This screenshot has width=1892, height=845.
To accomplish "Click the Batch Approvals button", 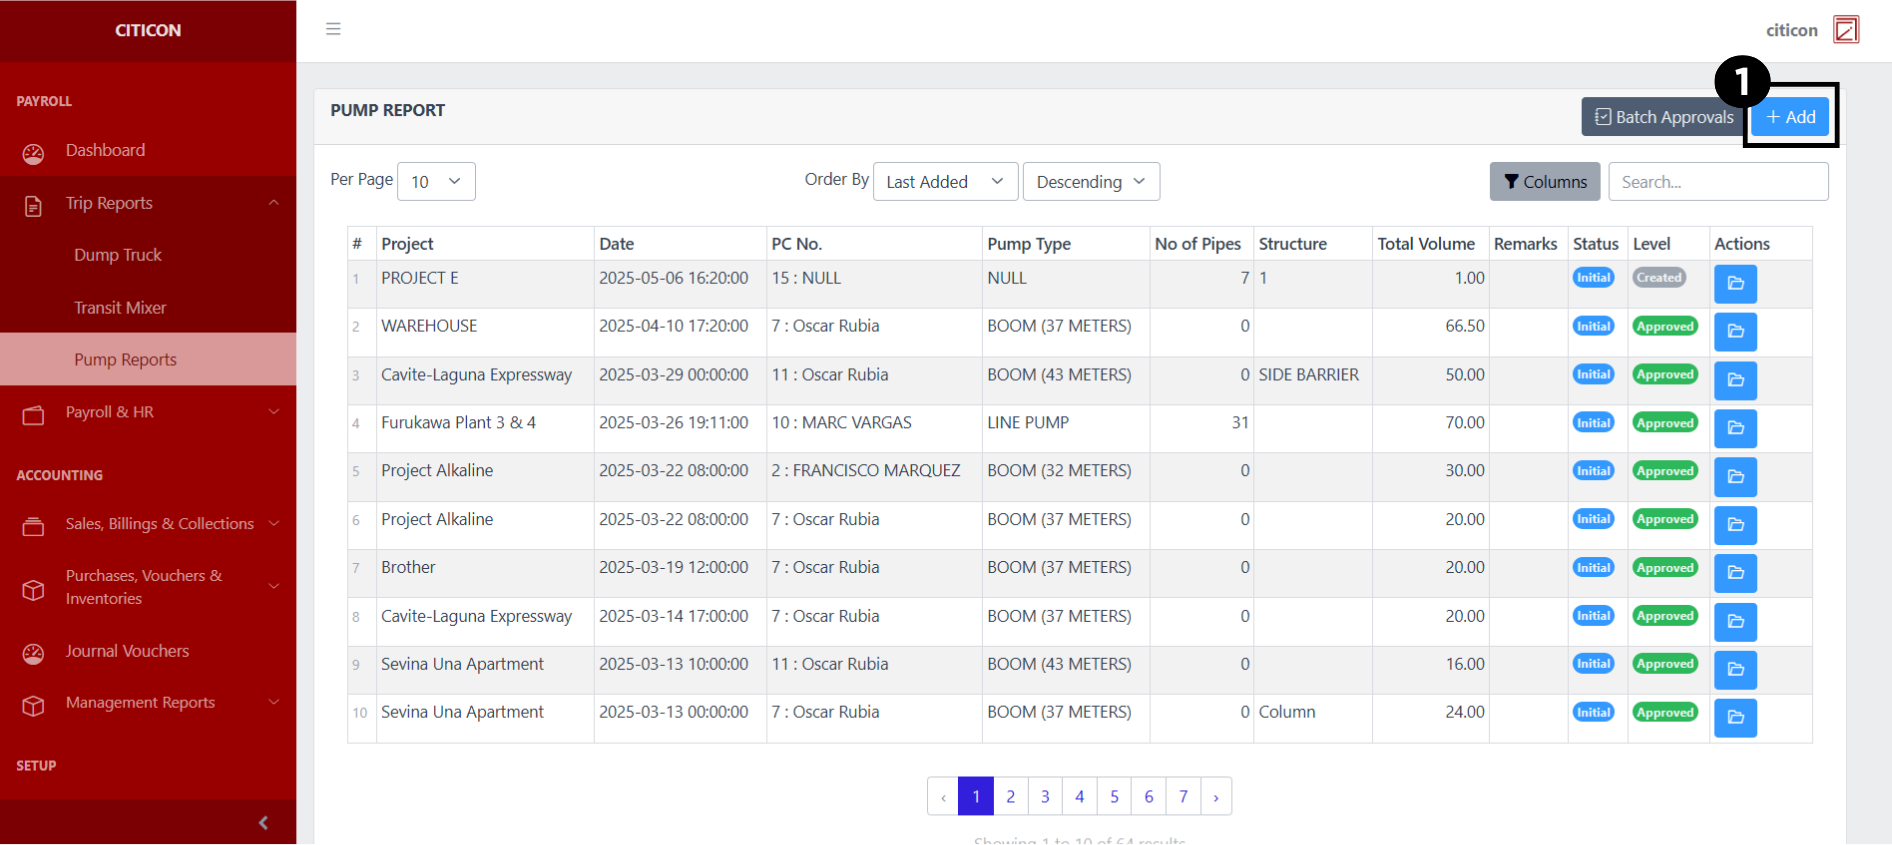I will coord(1663,117).
